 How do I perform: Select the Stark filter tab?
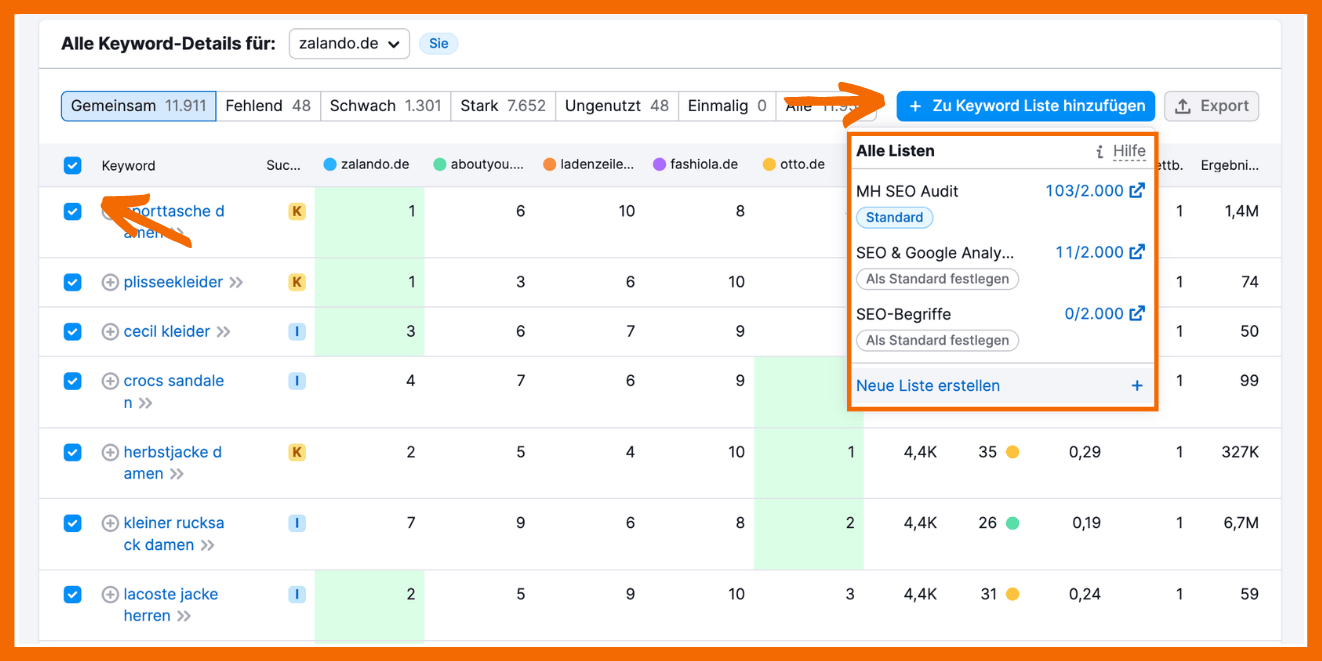pos(502,106)
